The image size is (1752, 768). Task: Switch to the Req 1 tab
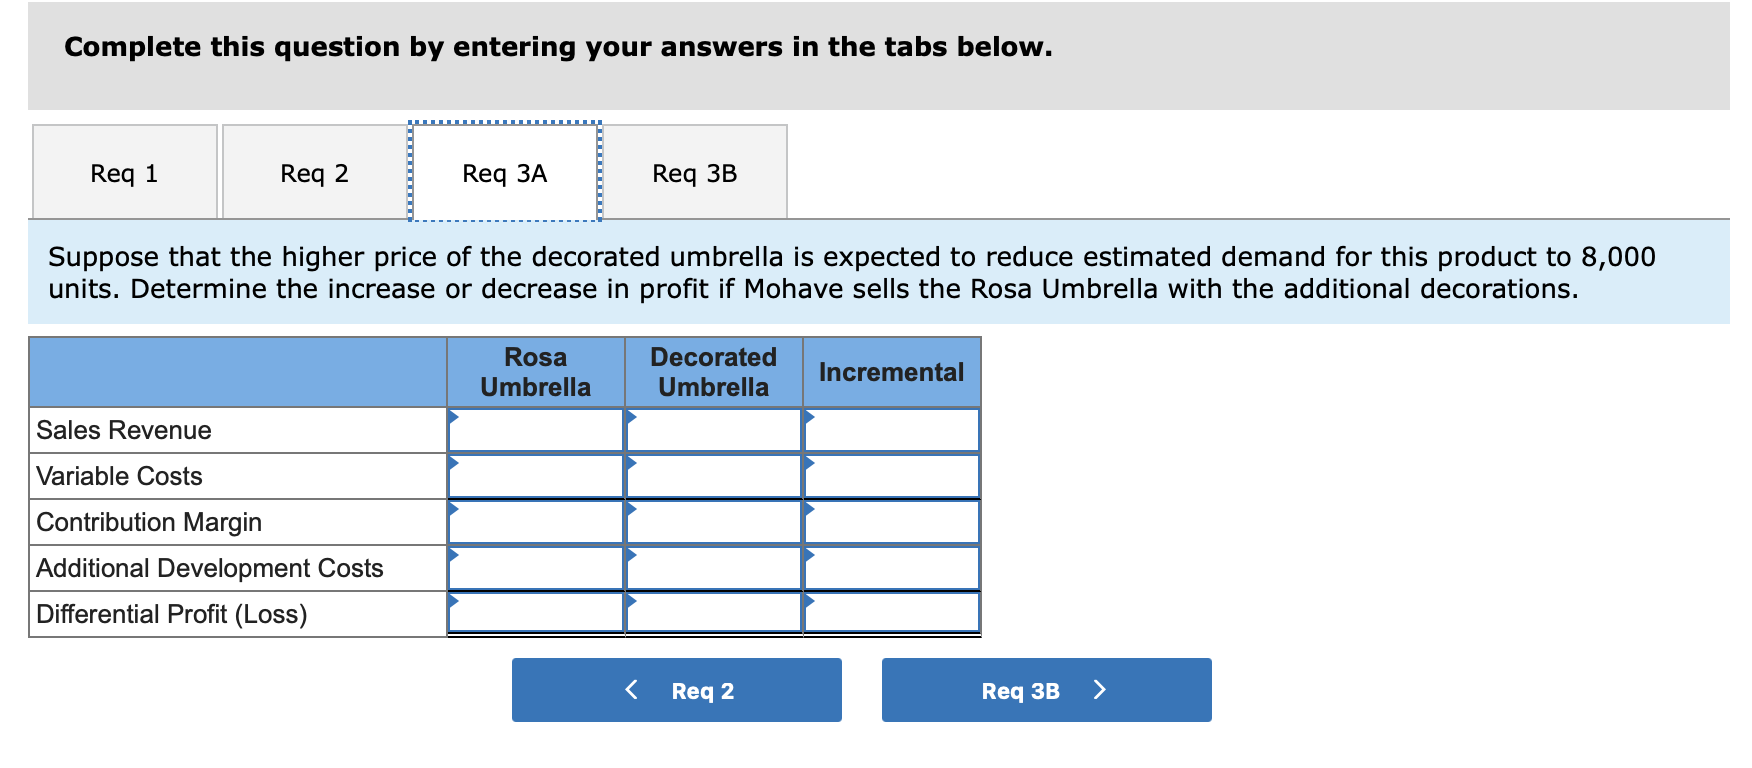[x=123, y=172]
